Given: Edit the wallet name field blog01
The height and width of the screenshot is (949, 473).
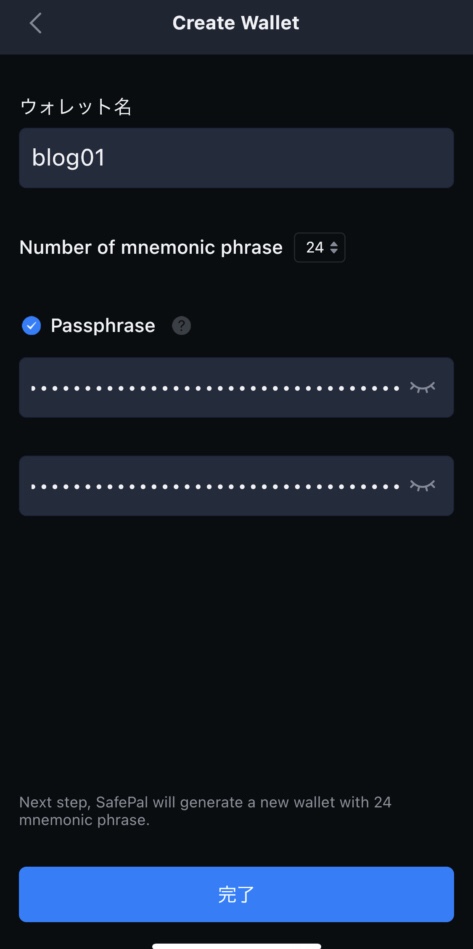Looking at the screenshot, I should click(x=236, y=158).
